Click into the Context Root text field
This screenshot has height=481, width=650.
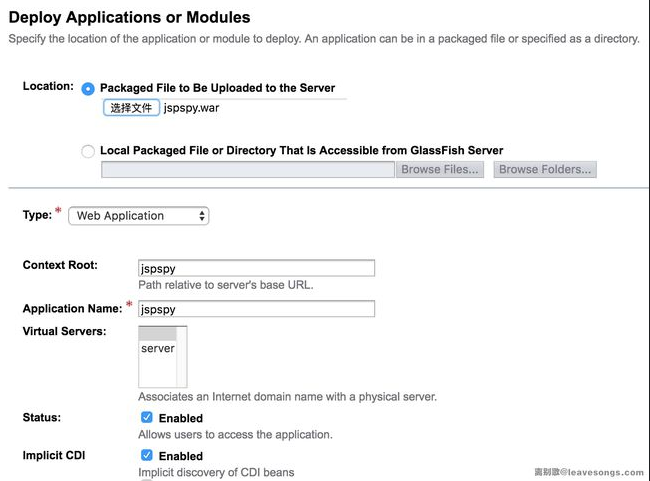tap(256, 268)
